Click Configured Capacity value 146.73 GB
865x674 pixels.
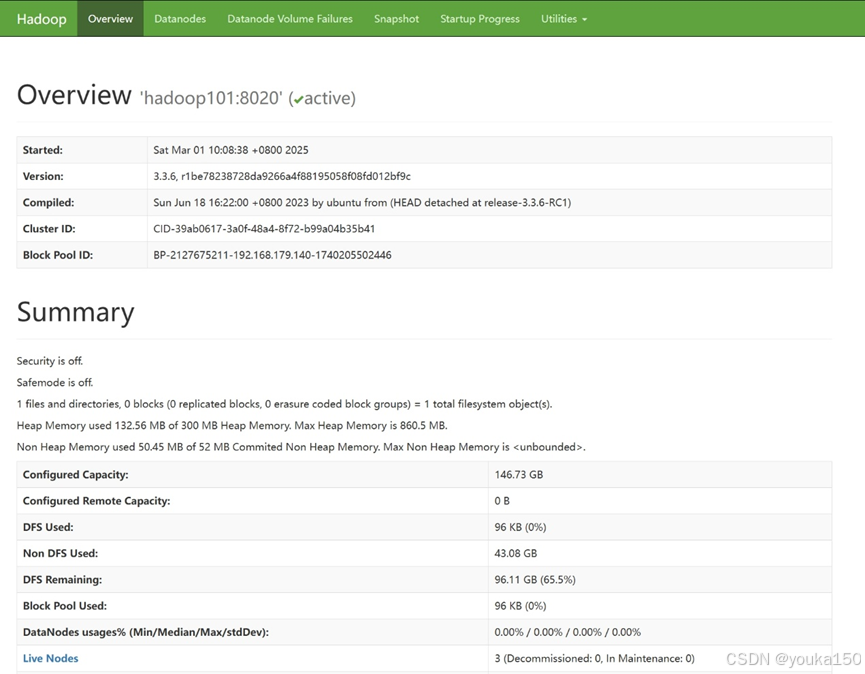(519, 474)
